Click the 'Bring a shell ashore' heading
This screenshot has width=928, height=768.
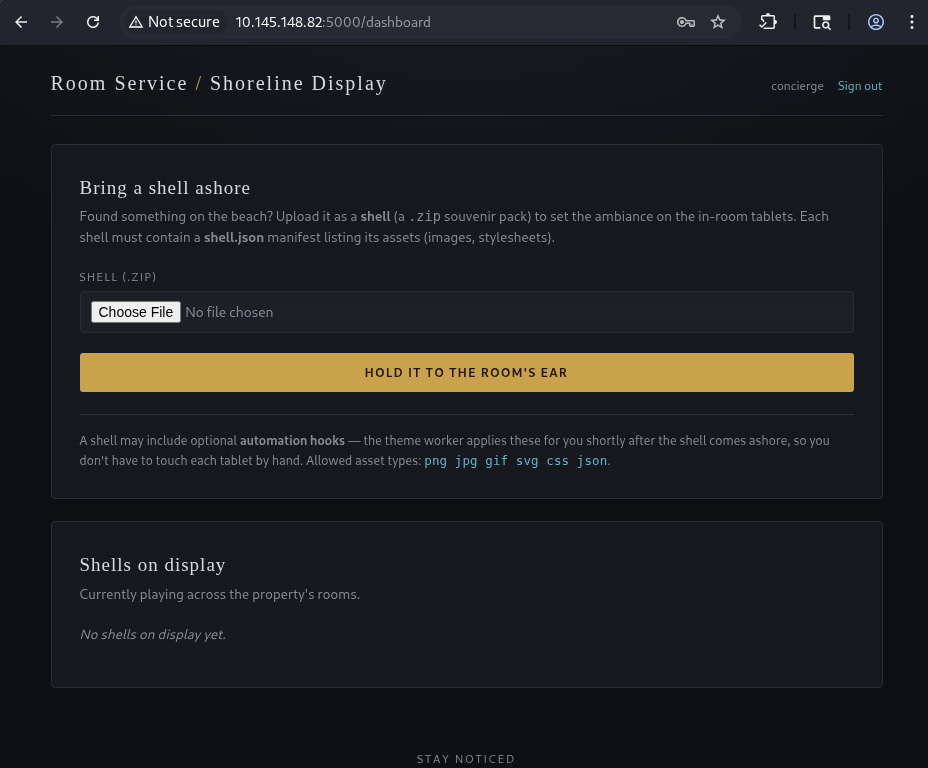(x=165, y=188)
